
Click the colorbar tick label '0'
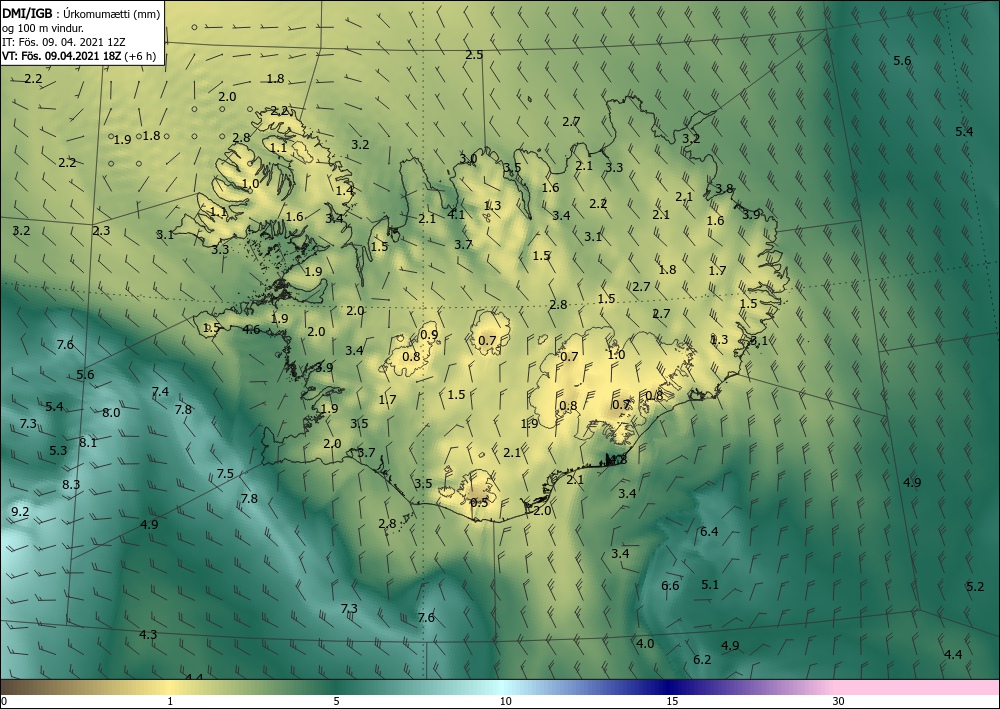pos(4,701)
